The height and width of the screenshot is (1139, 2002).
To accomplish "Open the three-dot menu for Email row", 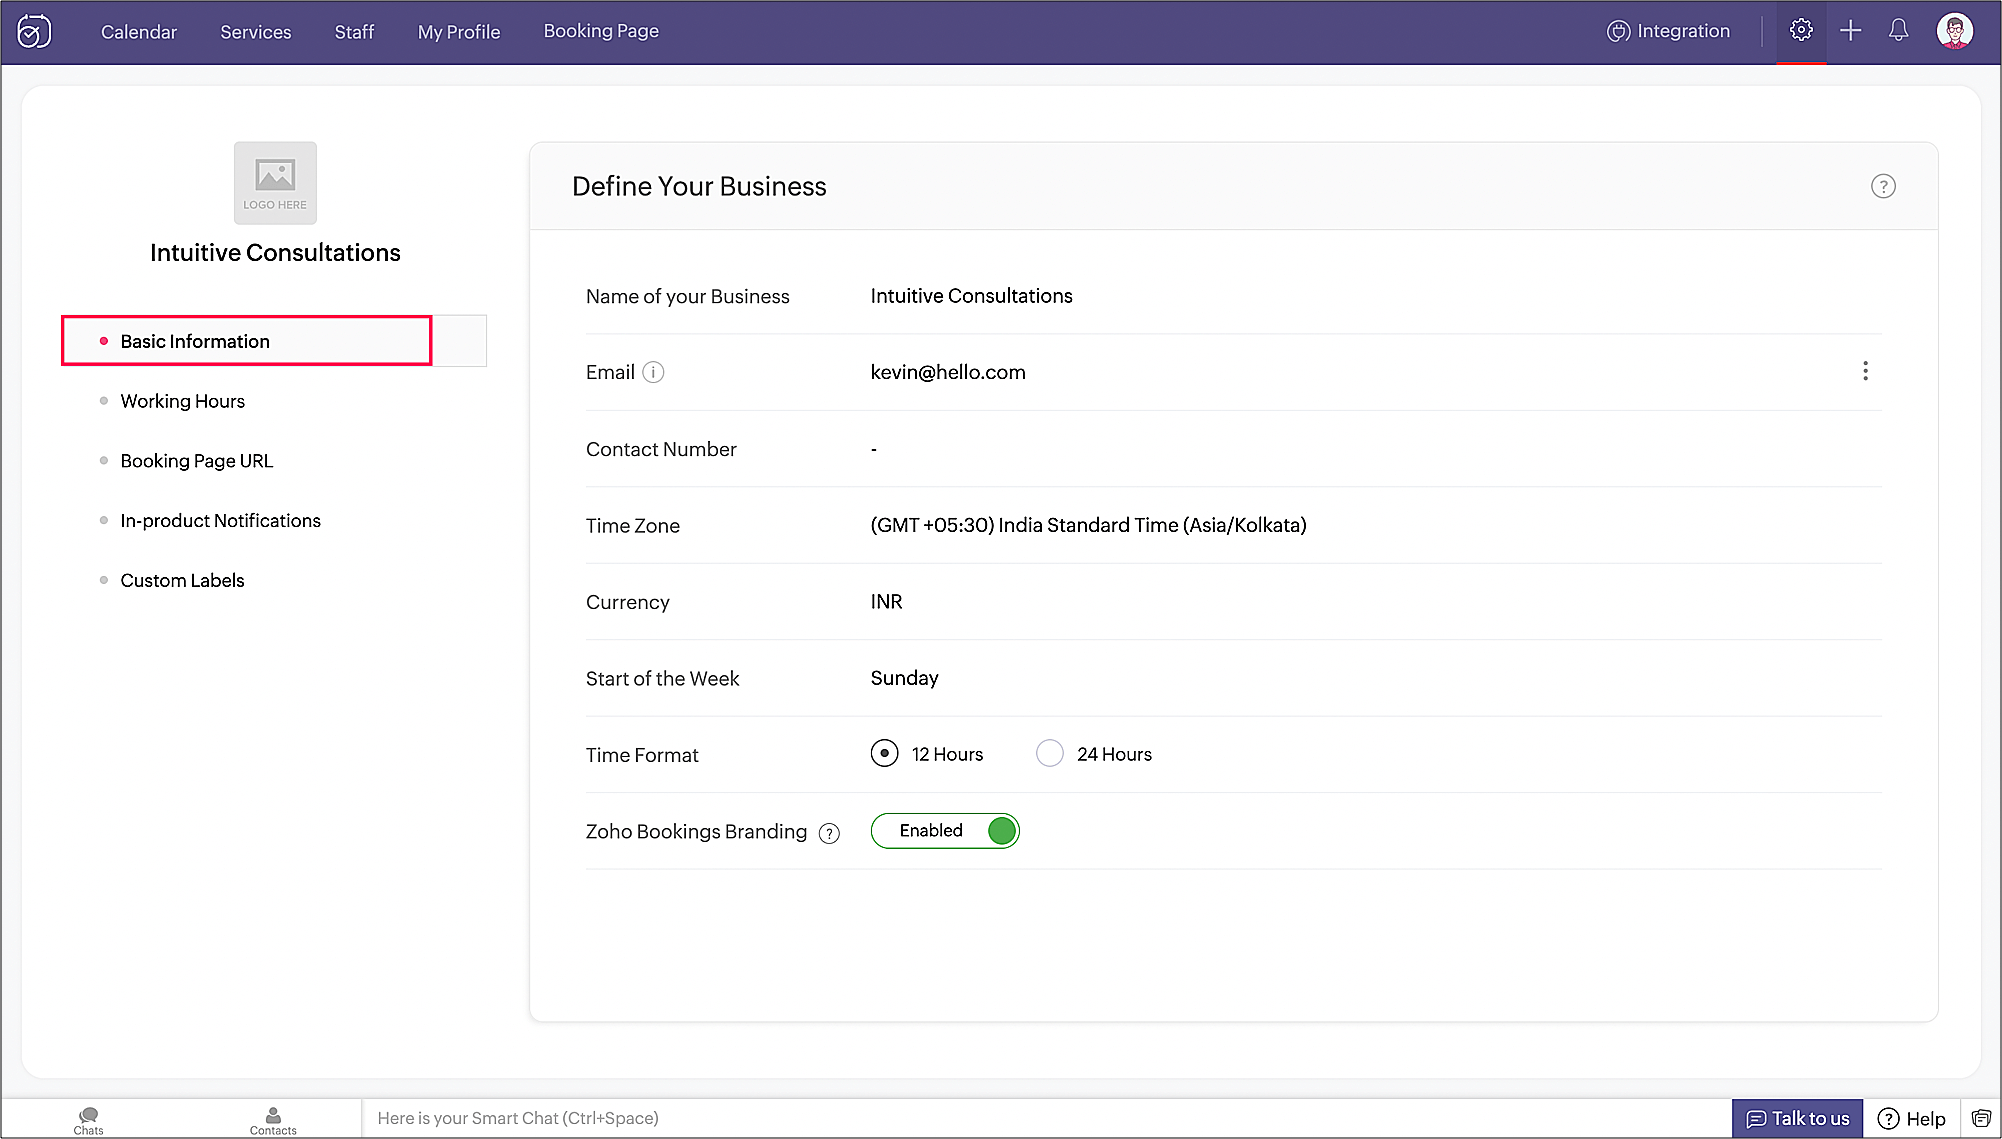I will (x=1865, y=372).
